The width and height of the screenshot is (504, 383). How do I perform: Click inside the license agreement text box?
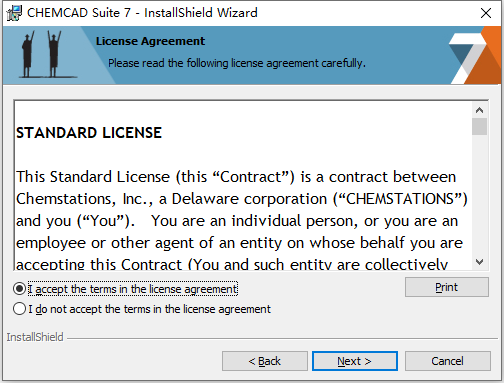click(x=243, y=186)
